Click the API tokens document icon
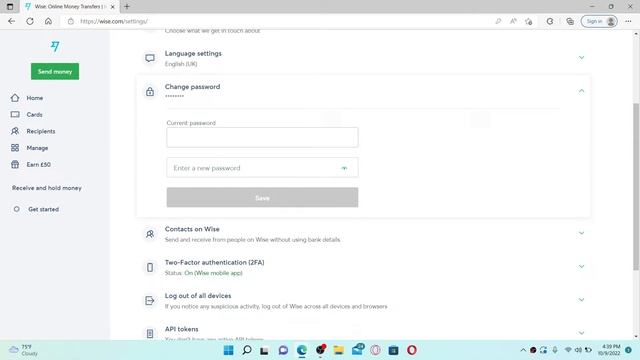 150,334
